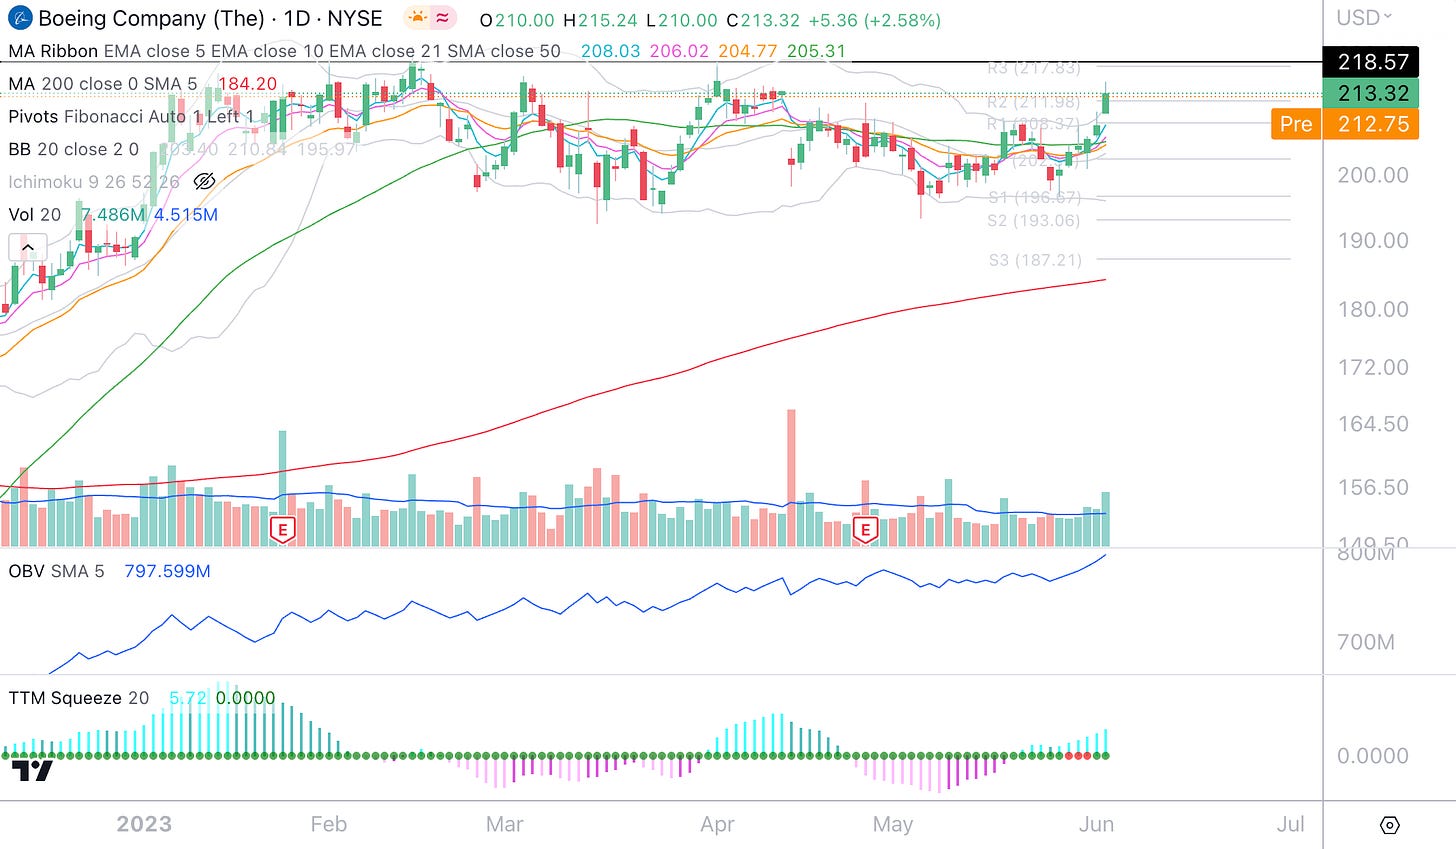Click the SMA 50 value 205.31
This screenshot has height=849, width=1456.
[x=816, y=50]
